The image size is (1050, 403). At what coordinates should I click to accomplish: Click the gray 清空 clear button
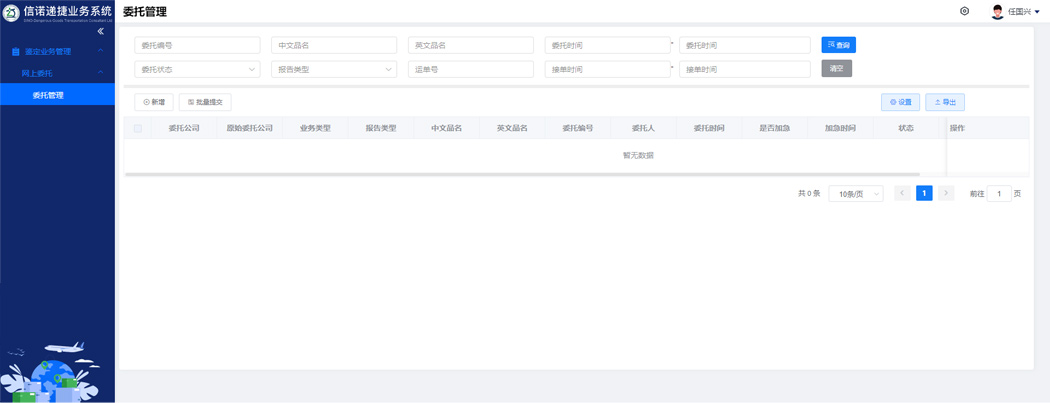pyautogui.click(x=836, y=69)
